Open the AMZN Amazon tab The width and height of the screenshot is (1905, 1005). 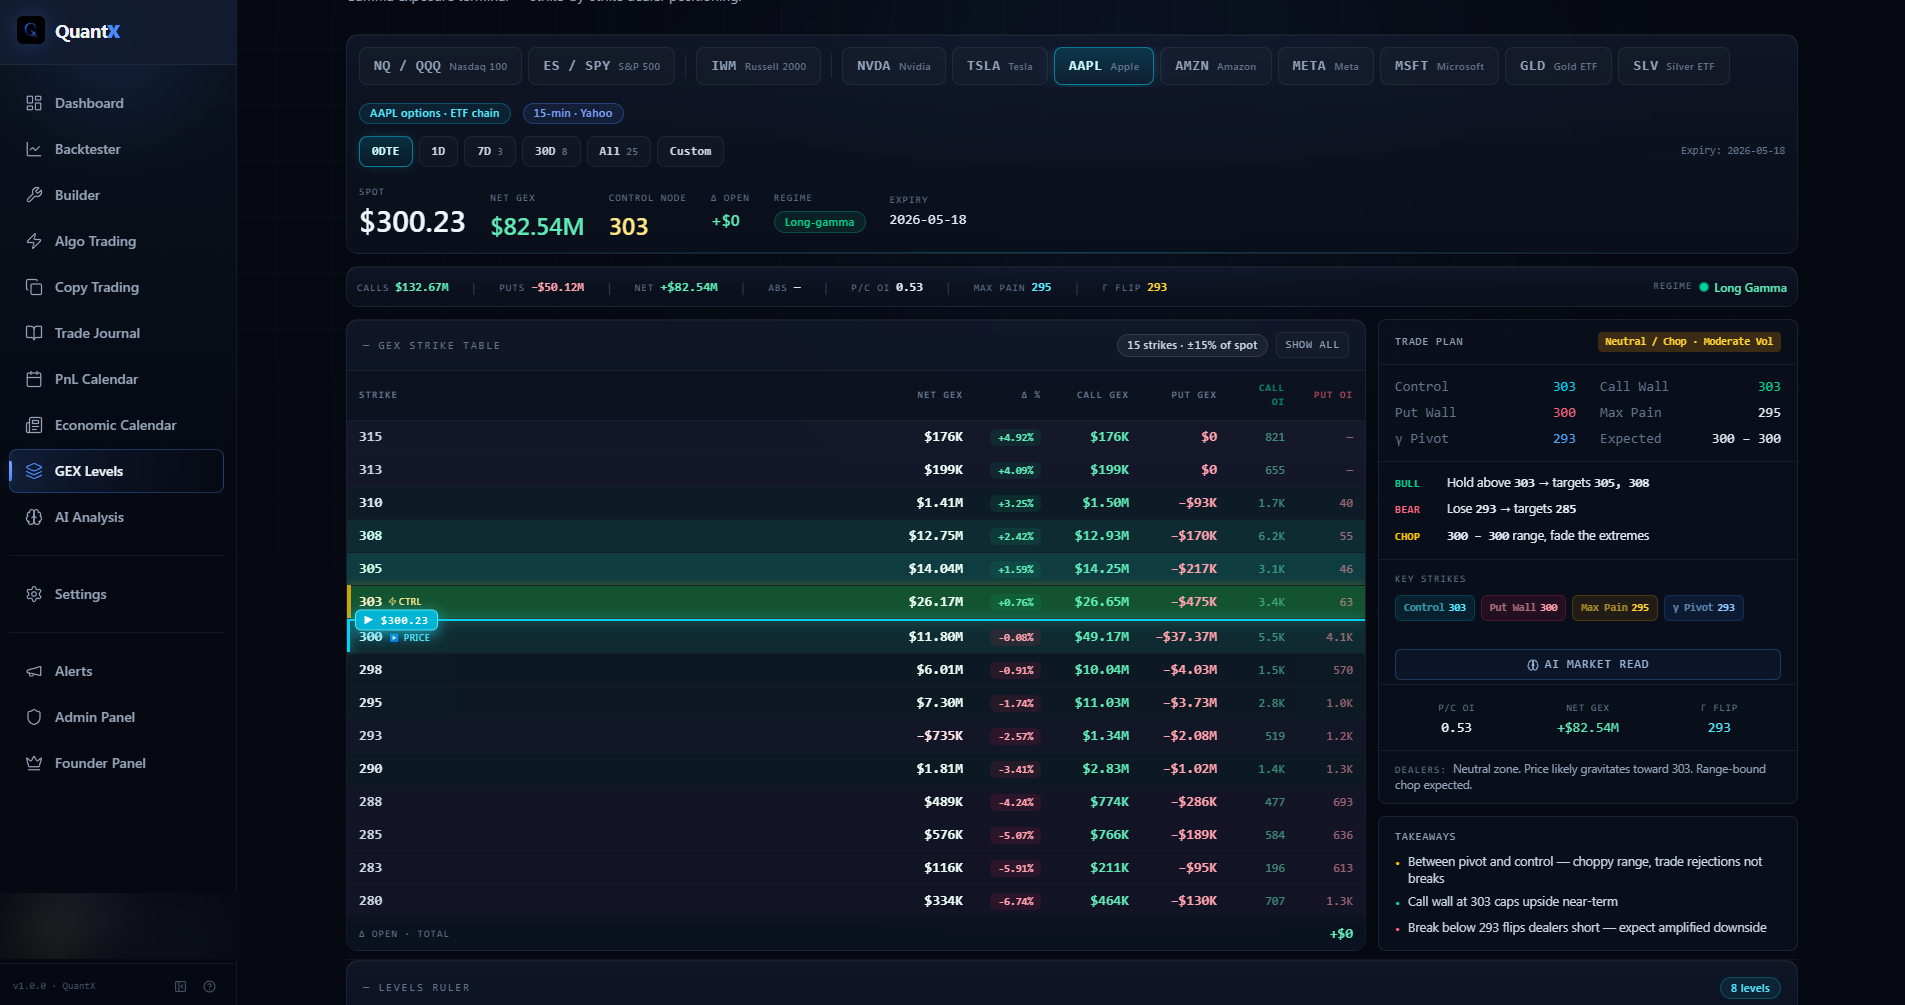[1216, 66]
